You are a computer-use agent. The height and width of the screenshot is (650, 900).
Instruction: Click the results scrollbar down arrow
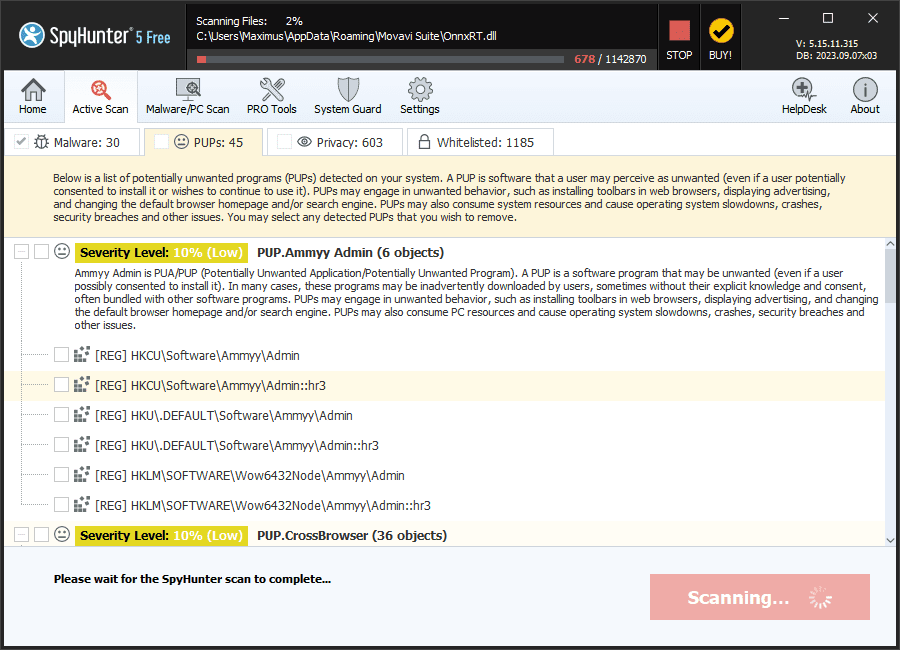[x=890, y=540]
